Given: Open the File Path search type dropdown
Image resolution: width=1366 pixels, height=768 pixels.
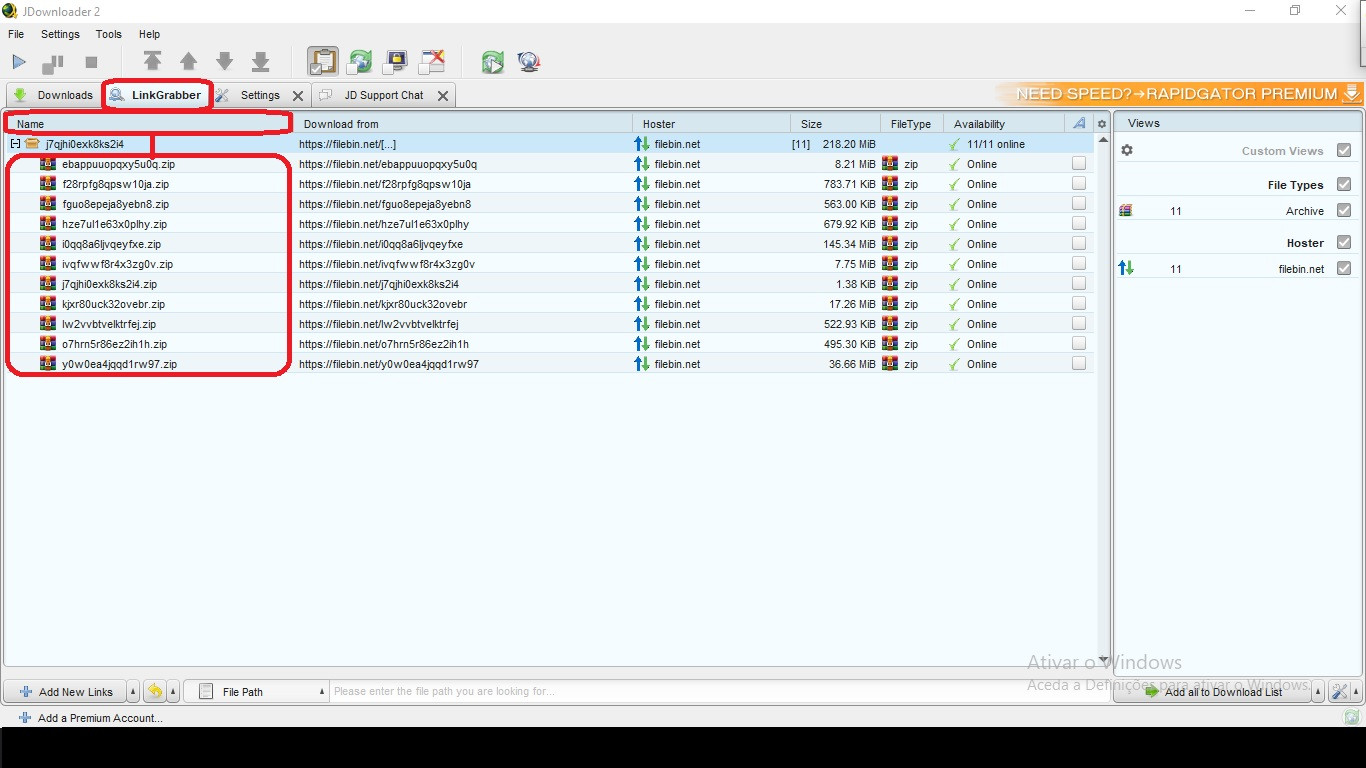Looking at the screenshot, I should [257, 691].
